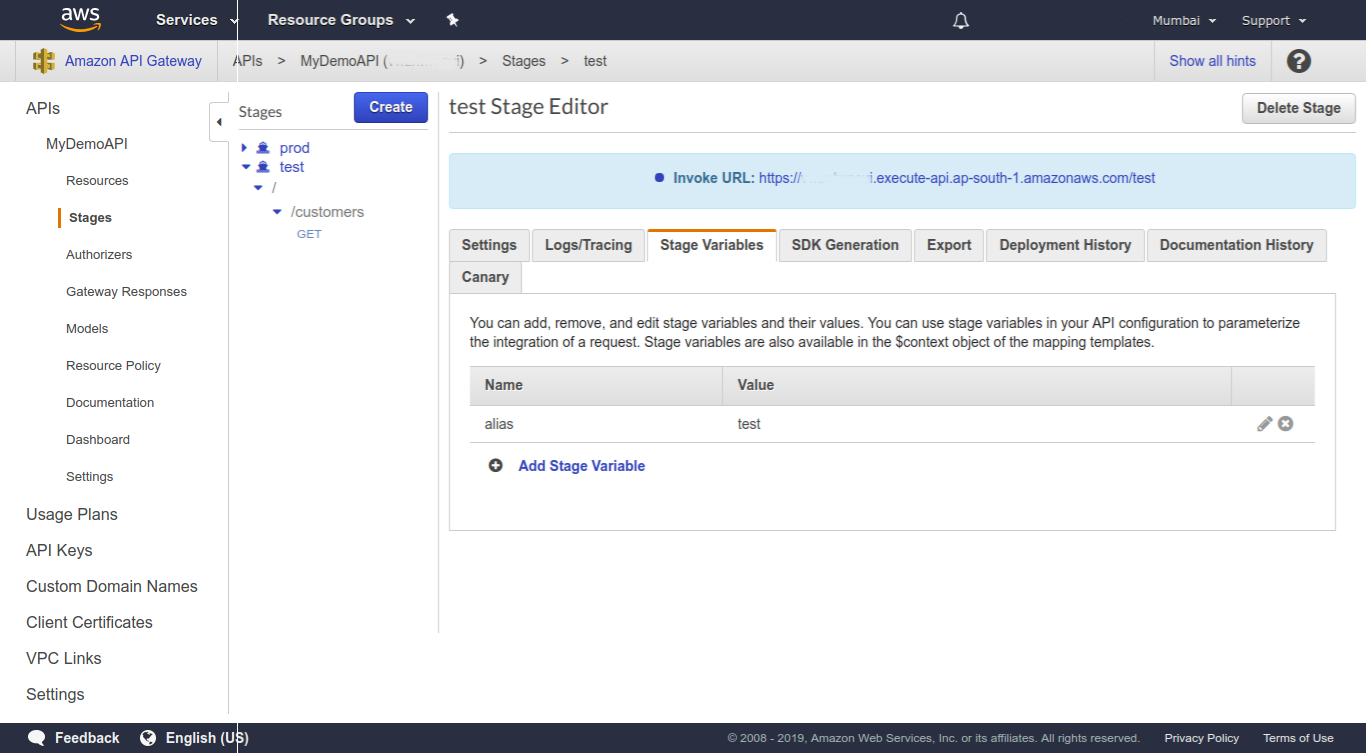
Task: Click the language globe icon
Action: tap(148, 738)
